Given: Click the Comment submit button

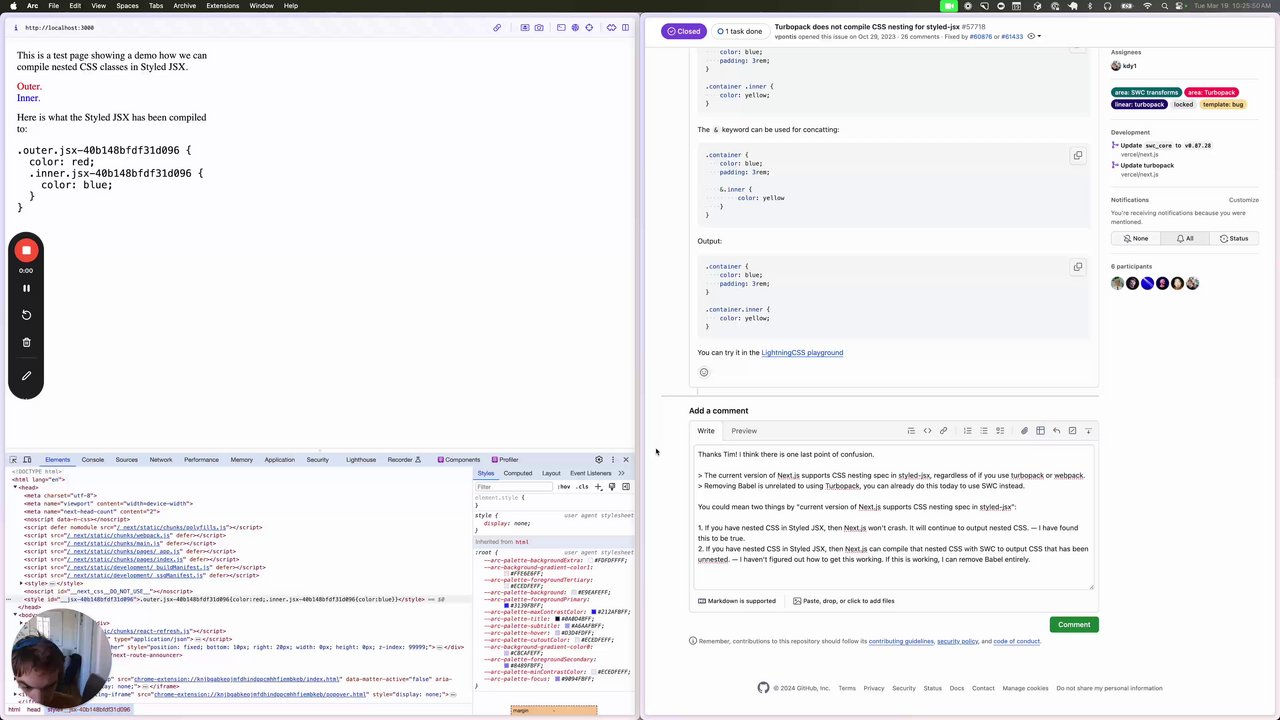Looking at the screenshot, I should pyautogui.click(x=1074, y=625).
